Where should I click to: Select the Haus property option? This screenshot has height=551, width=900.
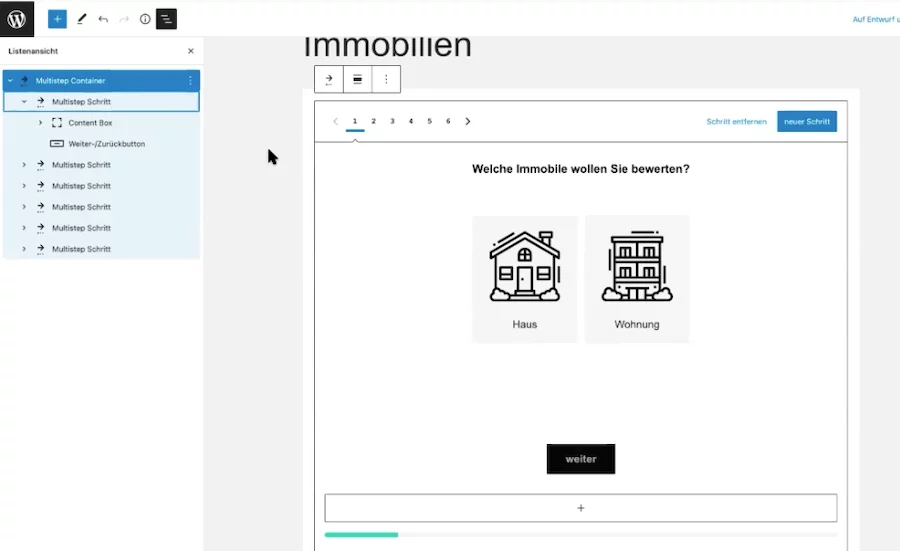(525, 279)
